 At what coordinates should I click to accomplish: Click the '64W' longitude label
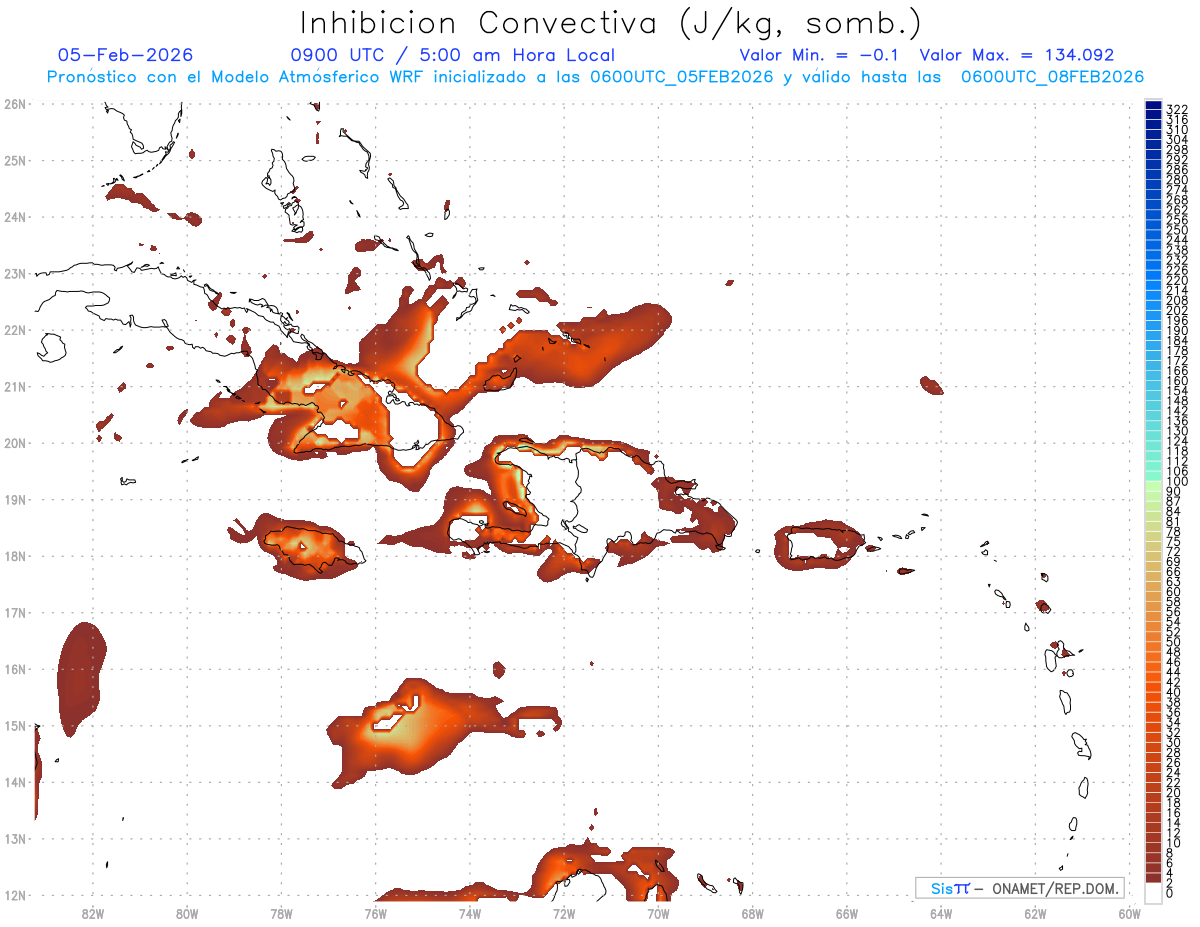pos(941,913)
